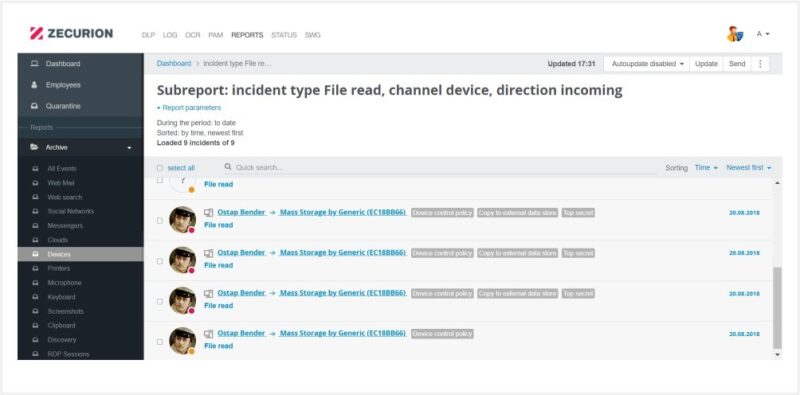This screenshot has height=395, width=800.
Task: Click the Update button
Action: (x=706, y=64)
